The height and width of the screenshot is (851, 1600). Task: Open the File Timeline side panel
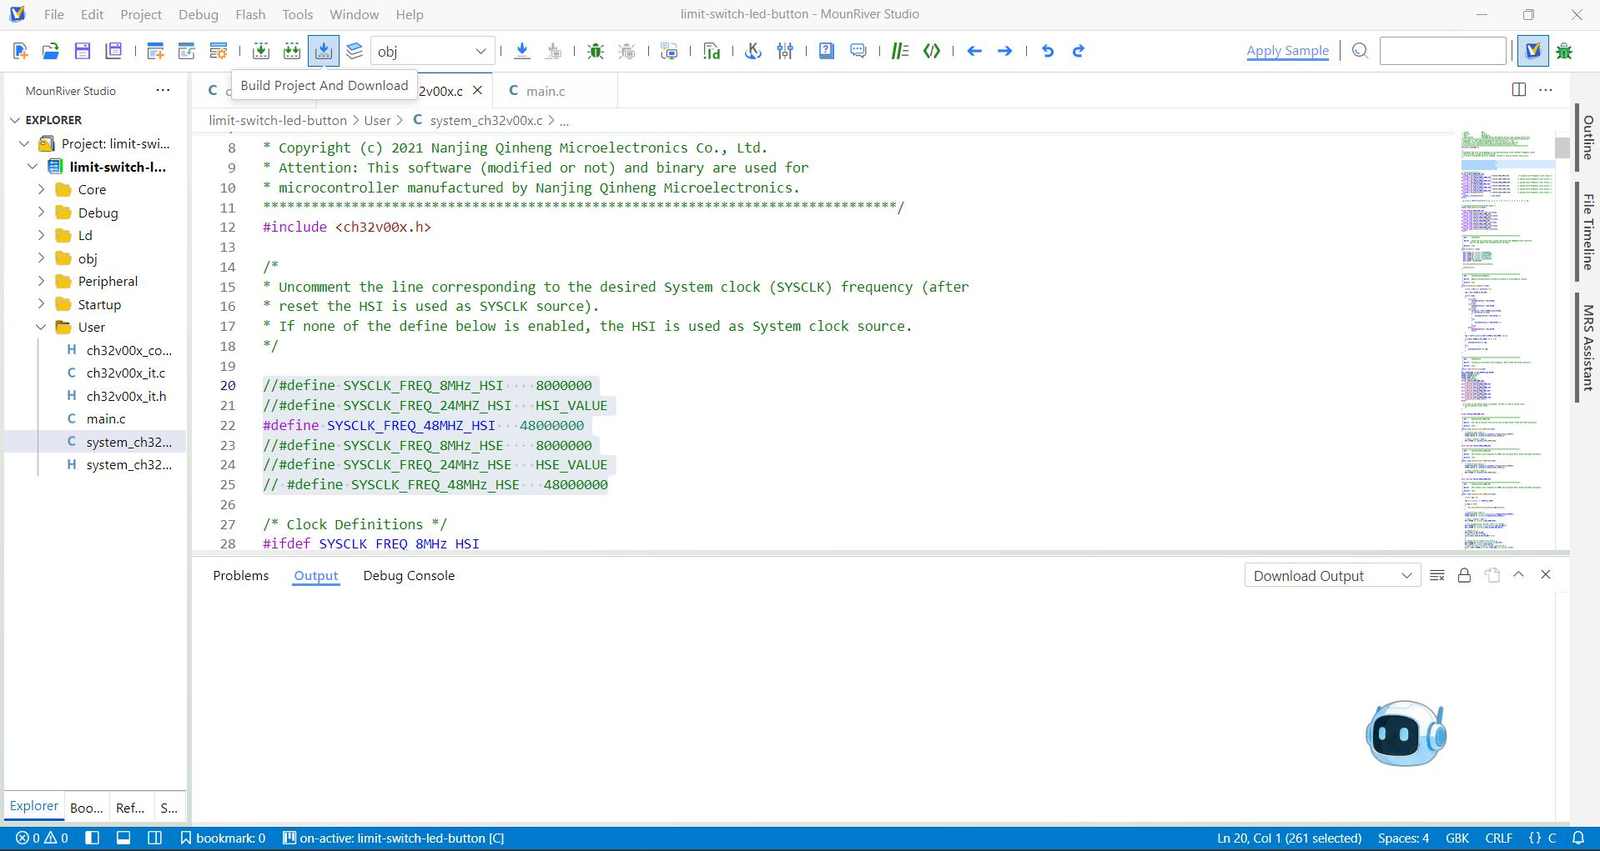click(x=1588, y=231)
